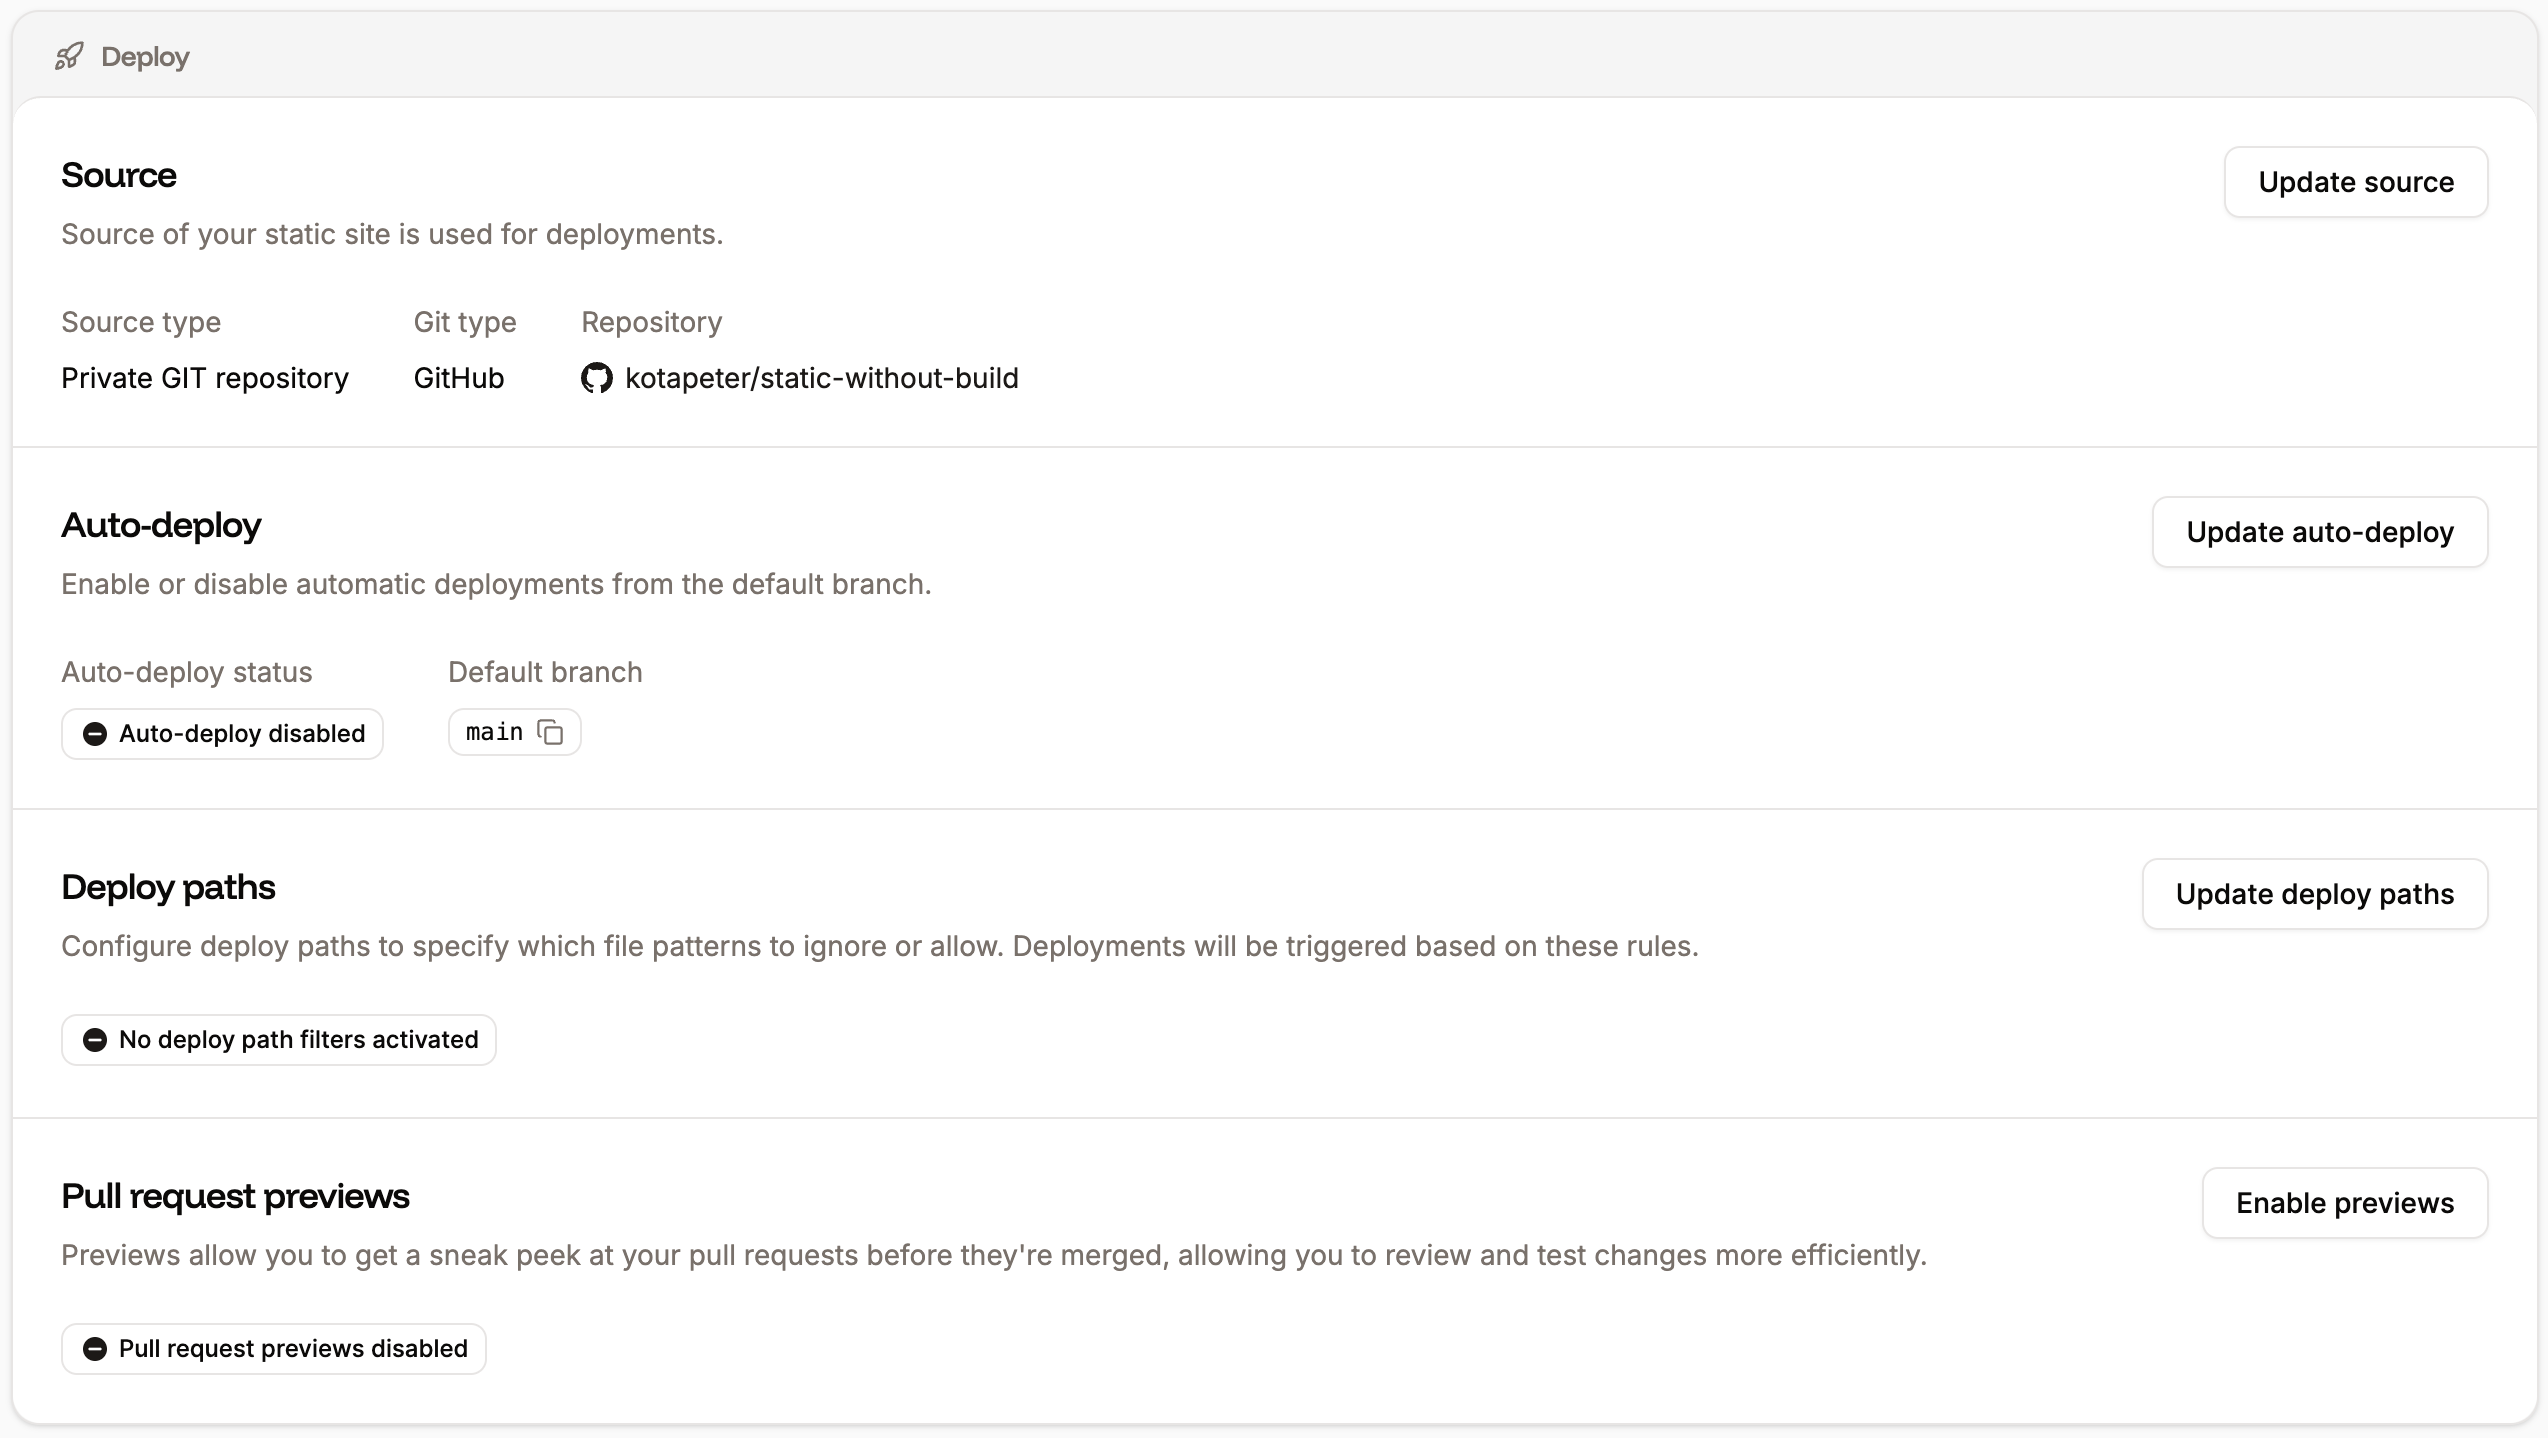Open the Update auto-deploy settings
This screenshot has width=2548, height=1438.
2320,532
